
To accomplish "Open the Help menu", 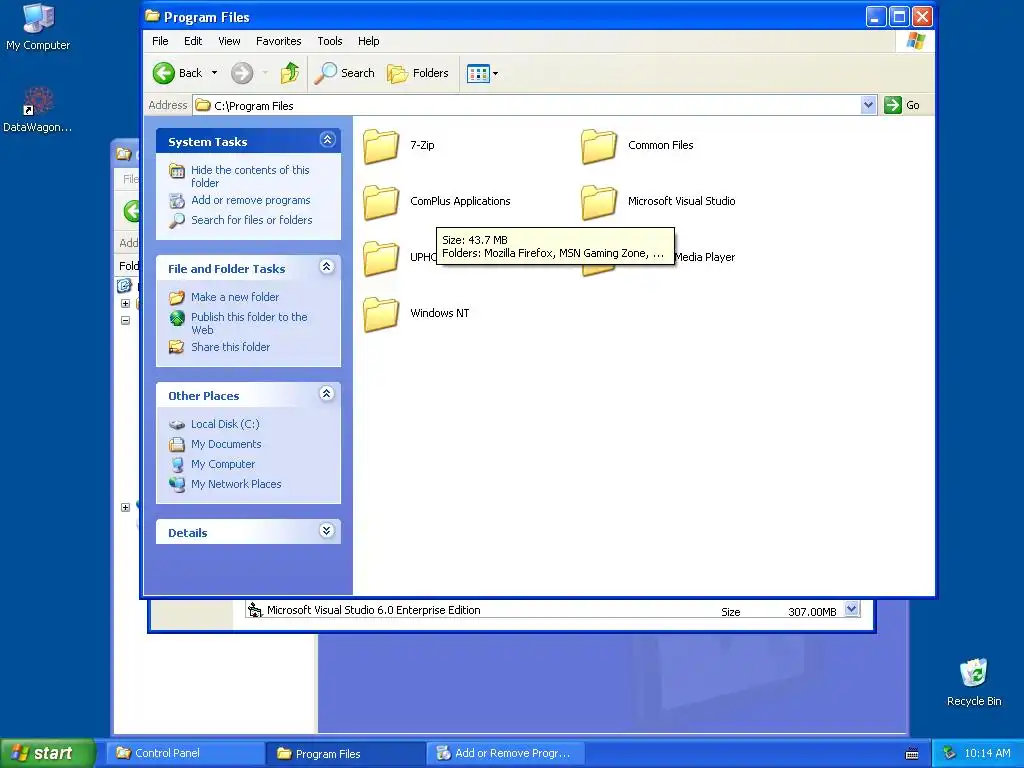I will pyautogui.click(x=368, y=41).
